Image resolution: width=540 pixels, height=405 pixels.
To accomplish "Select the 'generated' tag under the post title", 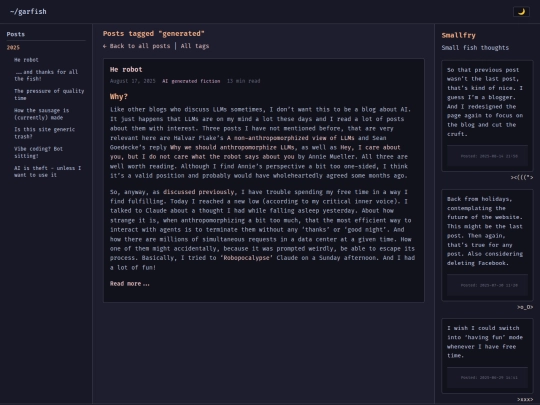I will point(184,81).
